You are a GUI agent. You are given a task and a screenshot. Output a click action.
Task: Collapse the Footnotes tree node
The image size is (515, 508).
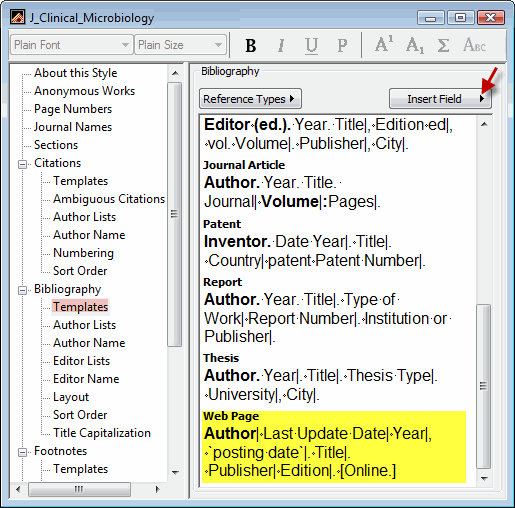[x=22, y=452]
